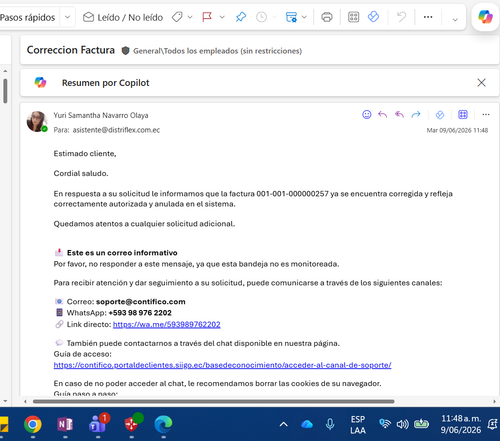
Task: Open the OneDrive cloud tray icon
Action: (x=307, y=424)
